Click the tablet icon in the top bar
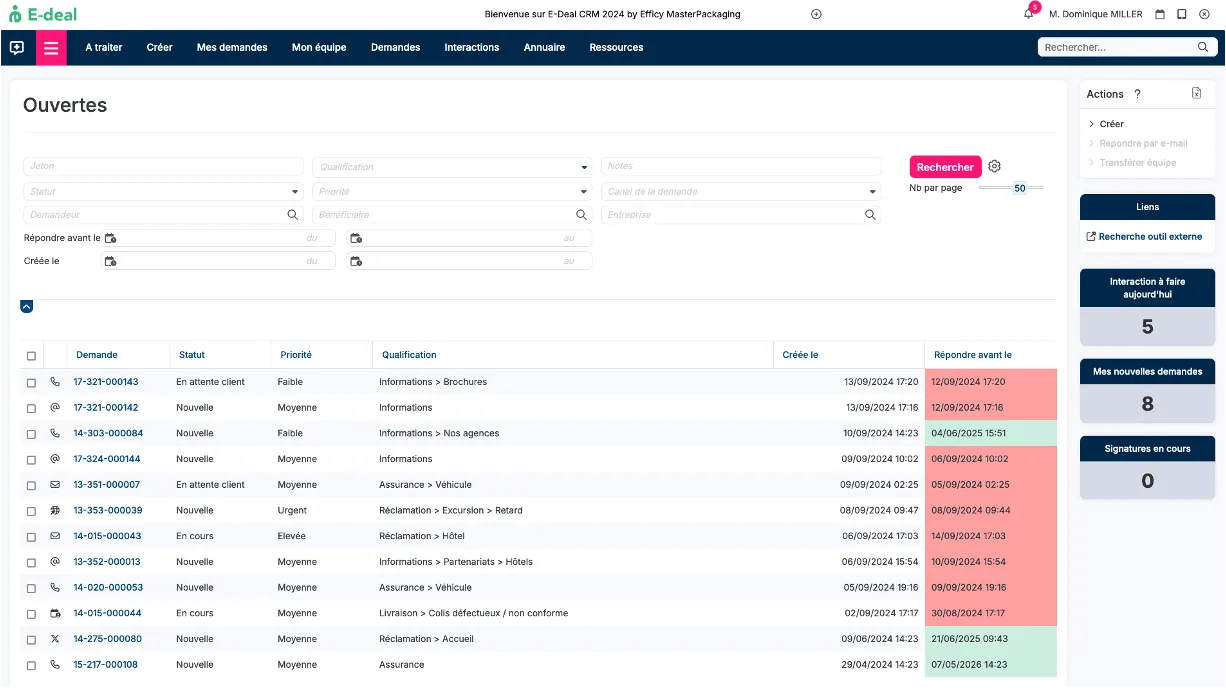1226x688 pixels. 1182,14
